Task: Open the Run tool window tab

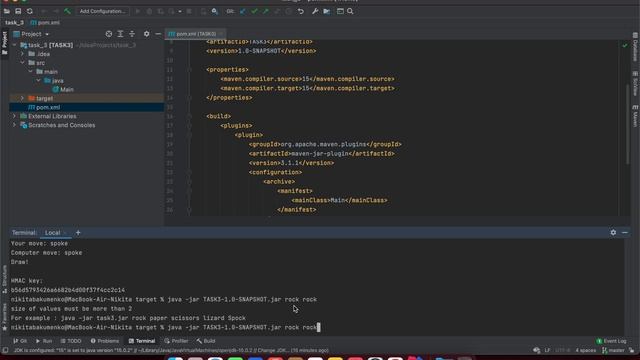Action: 44,341
